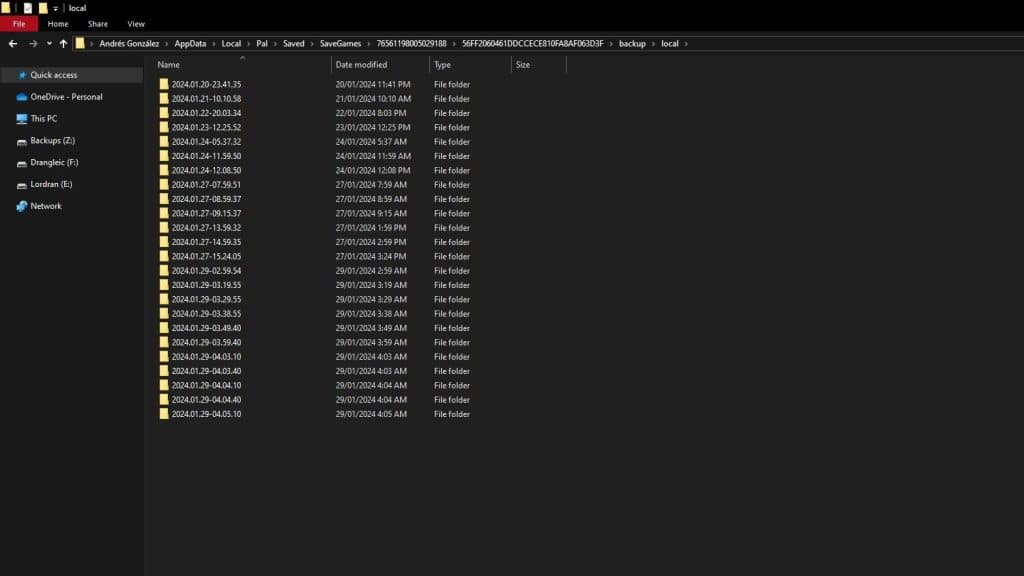
Task: Select folder 2024.01.21-10.10.58
Action: (206, 99)
